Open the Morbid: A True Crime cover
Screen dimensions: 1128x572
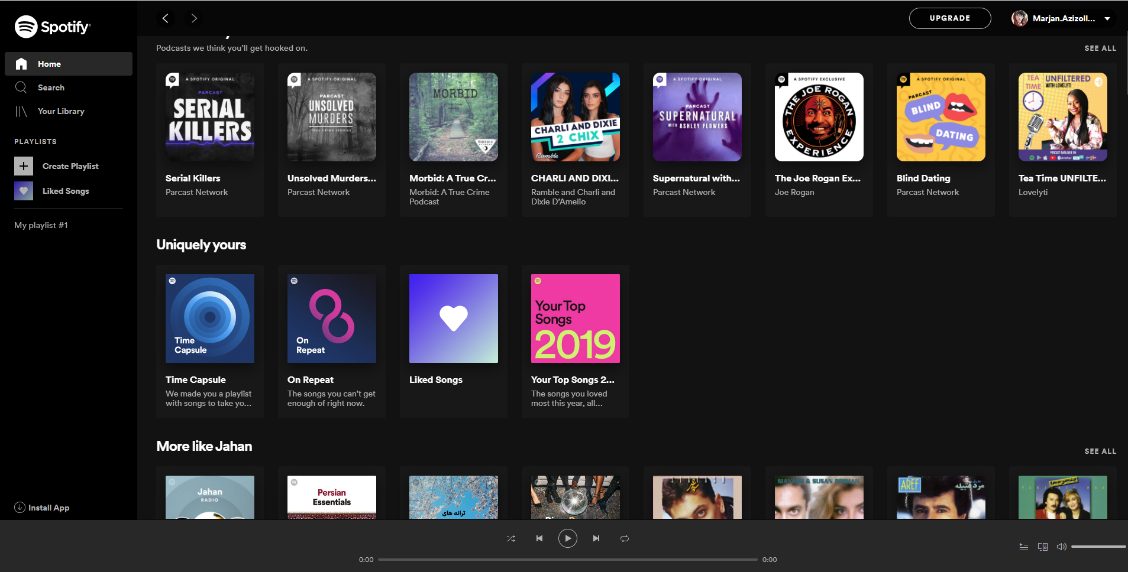coord(453,117)
